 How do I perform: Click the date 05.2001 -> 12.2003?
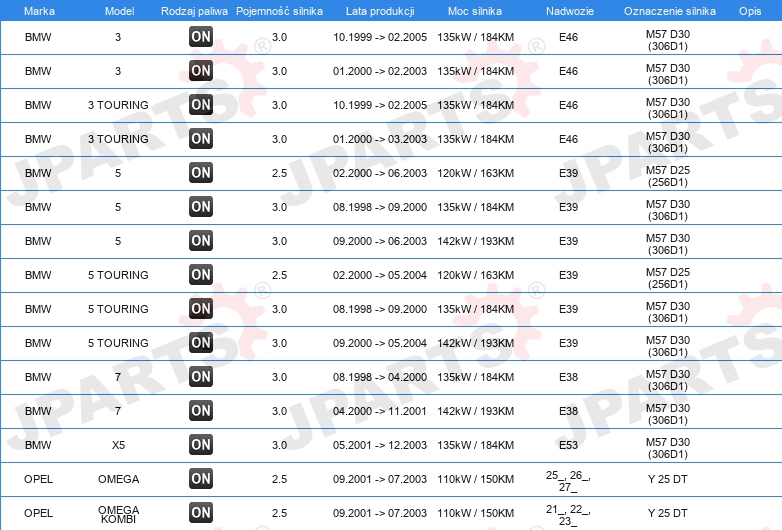380,445
